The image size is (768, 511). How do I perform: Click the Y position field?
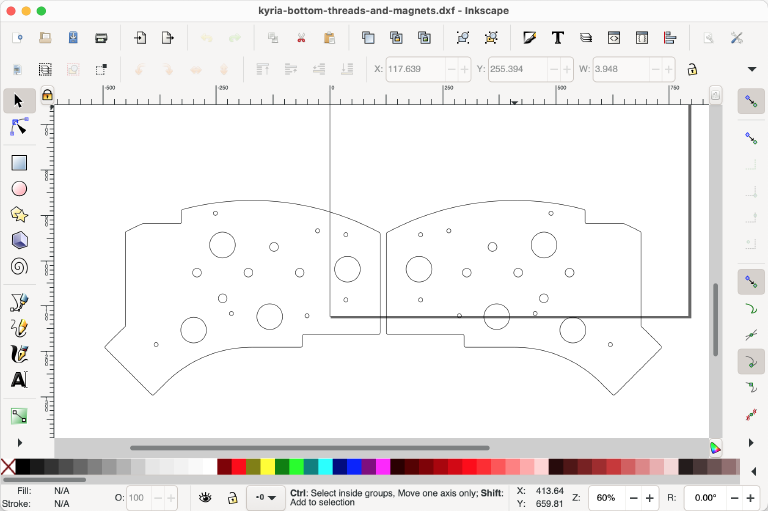click(x=518, y=69)
